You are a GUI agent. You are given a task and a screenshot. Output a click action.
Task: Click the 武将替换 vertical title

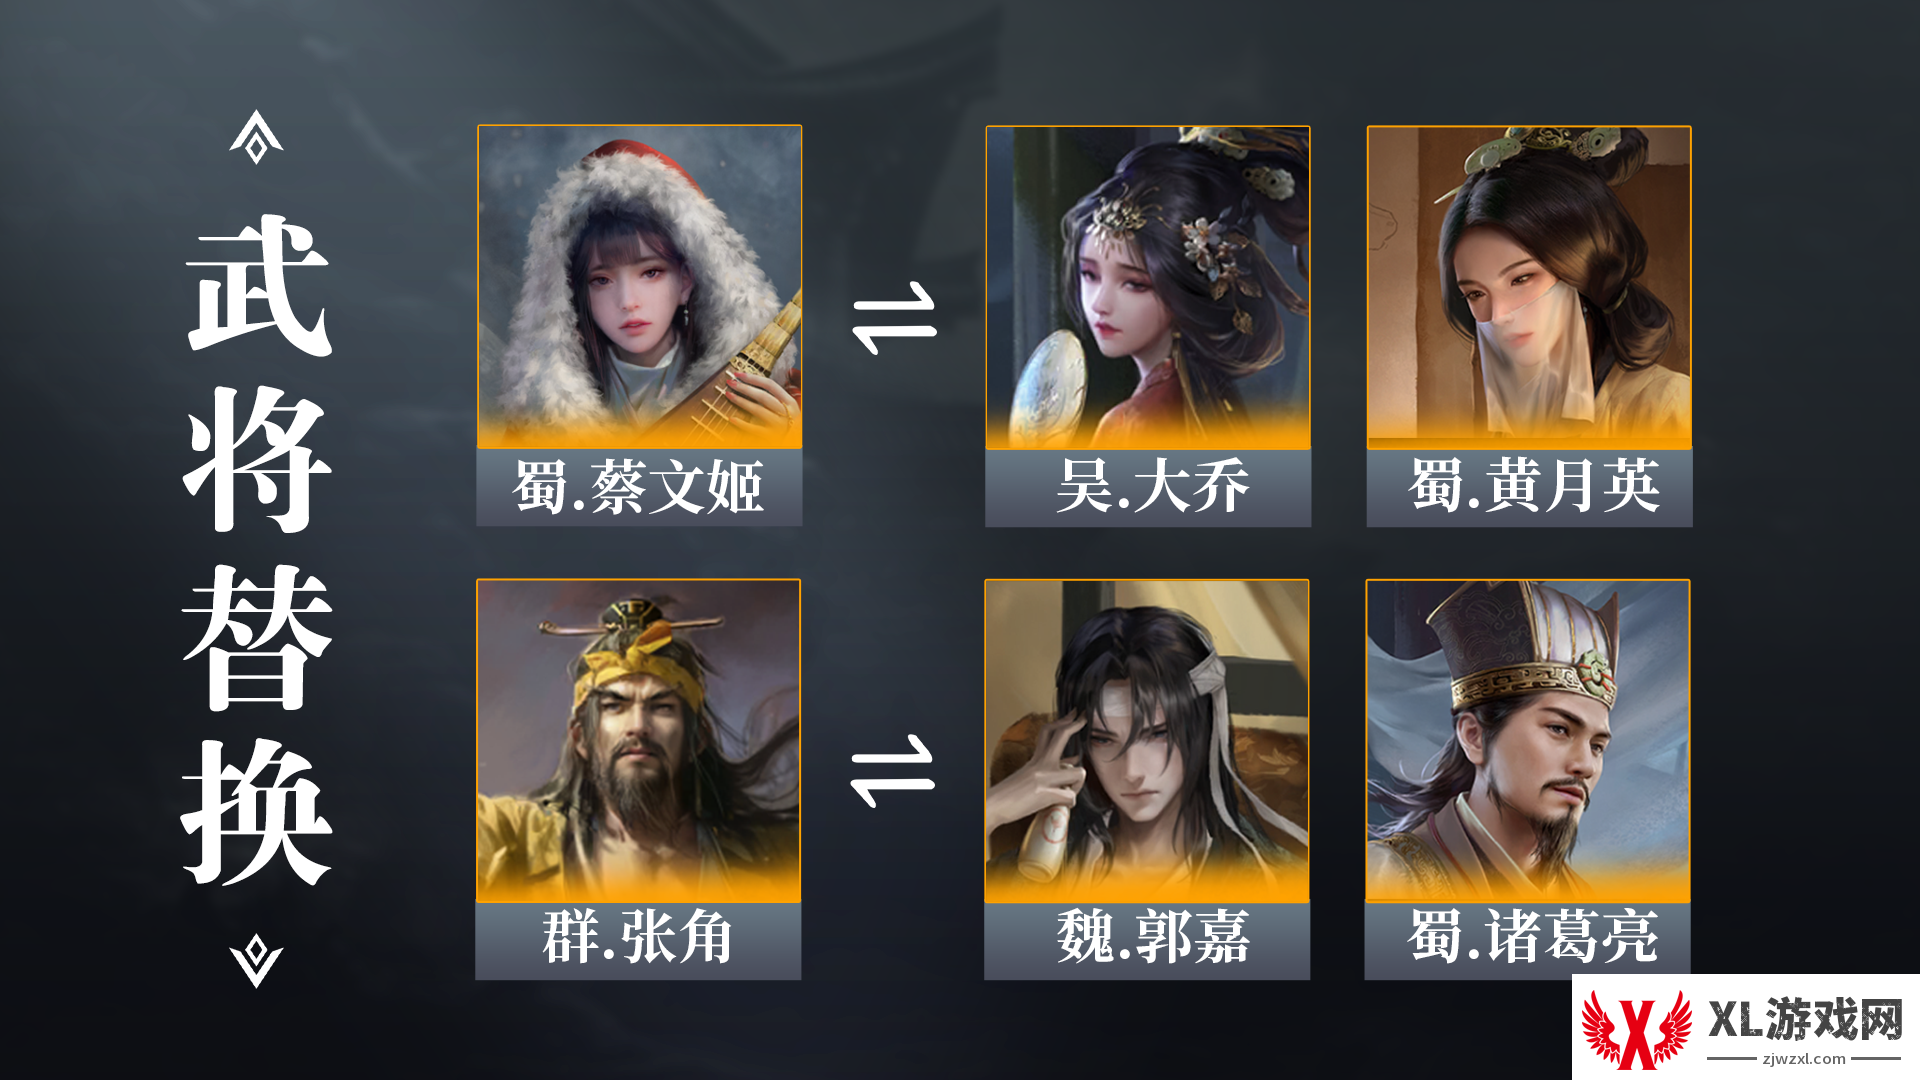[257, 549]
